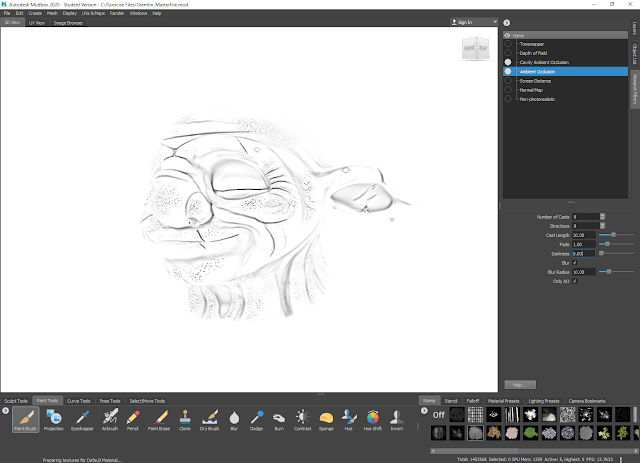Switch to the Pose Tools tab

click(x=110, y=401)
